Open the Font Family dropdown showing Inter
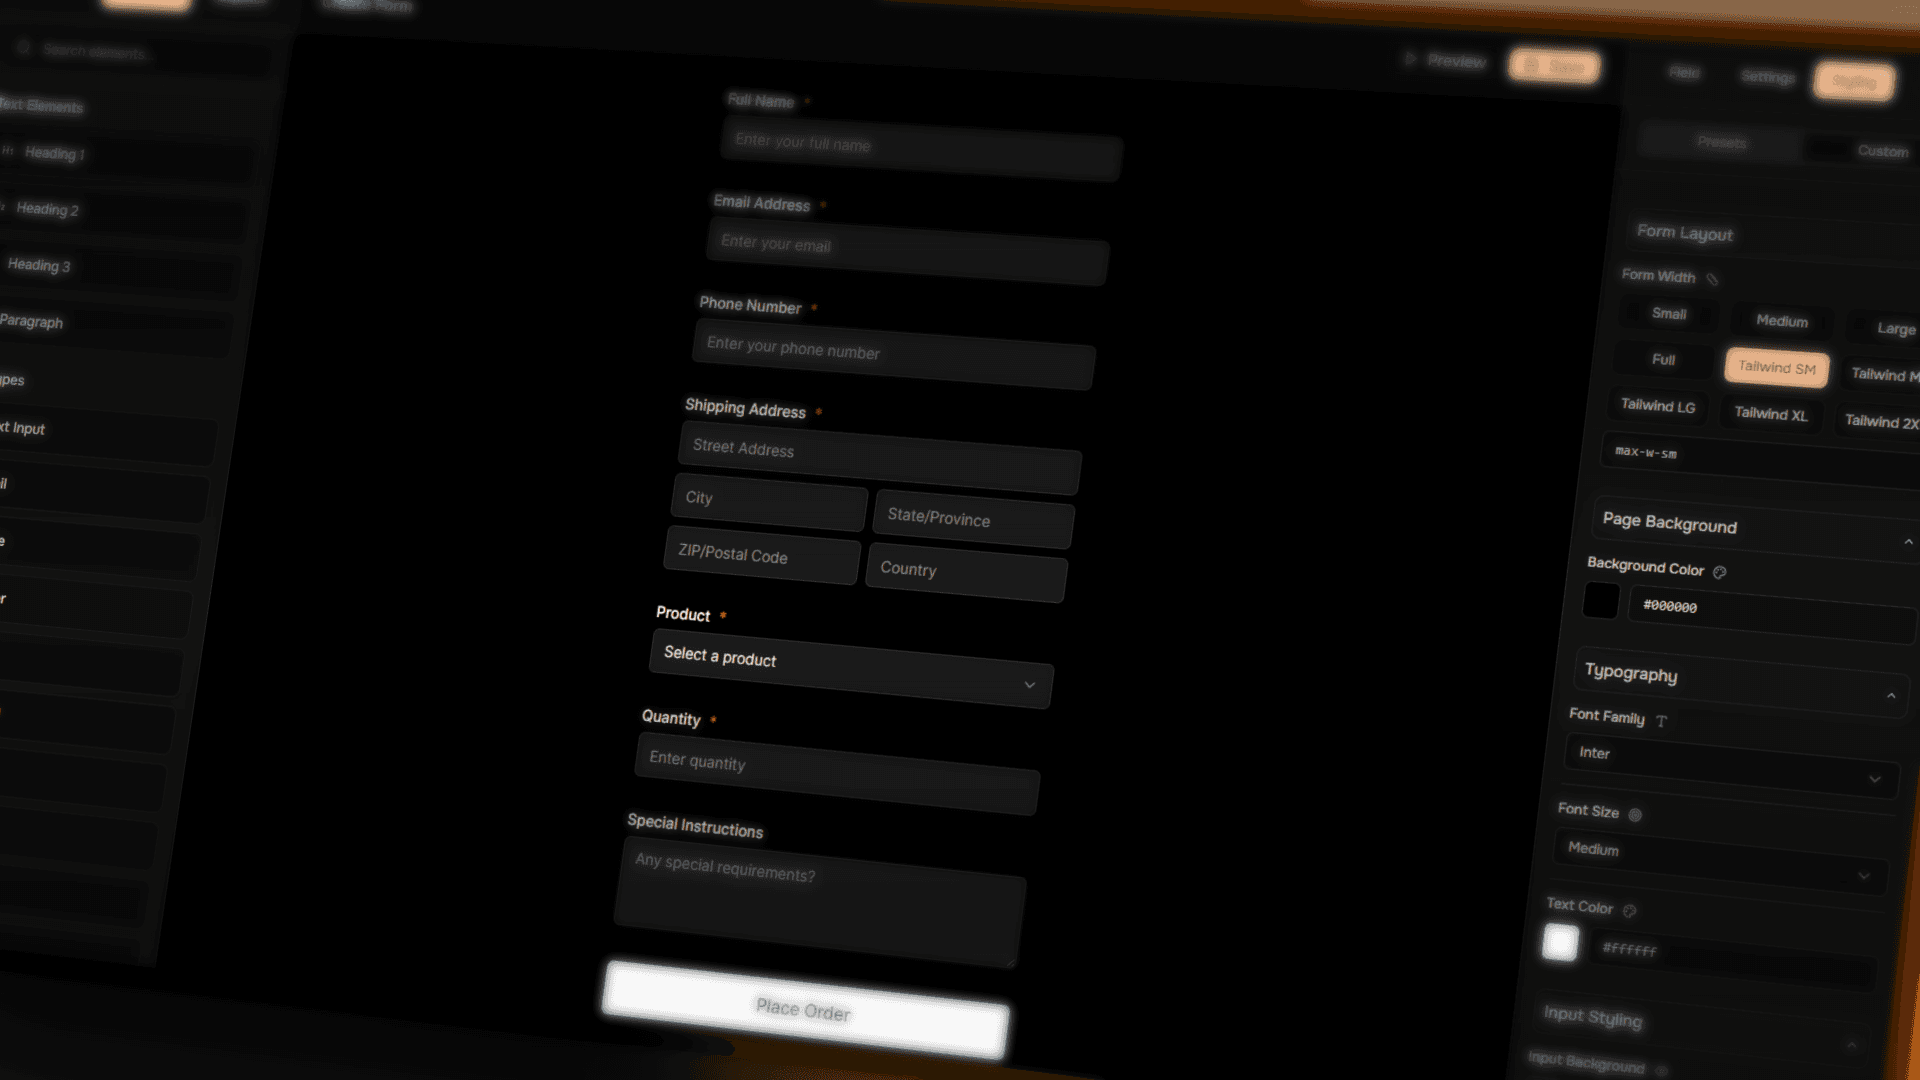Screen dimensions: 1920x1080 1730,765
